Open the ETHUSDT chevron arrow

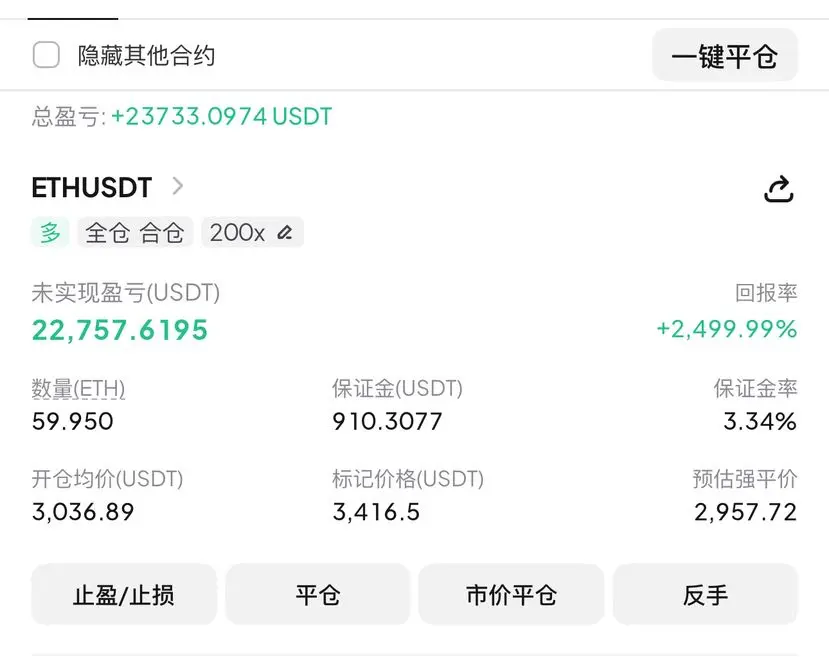pyautogui.click(x=178, y=186)
